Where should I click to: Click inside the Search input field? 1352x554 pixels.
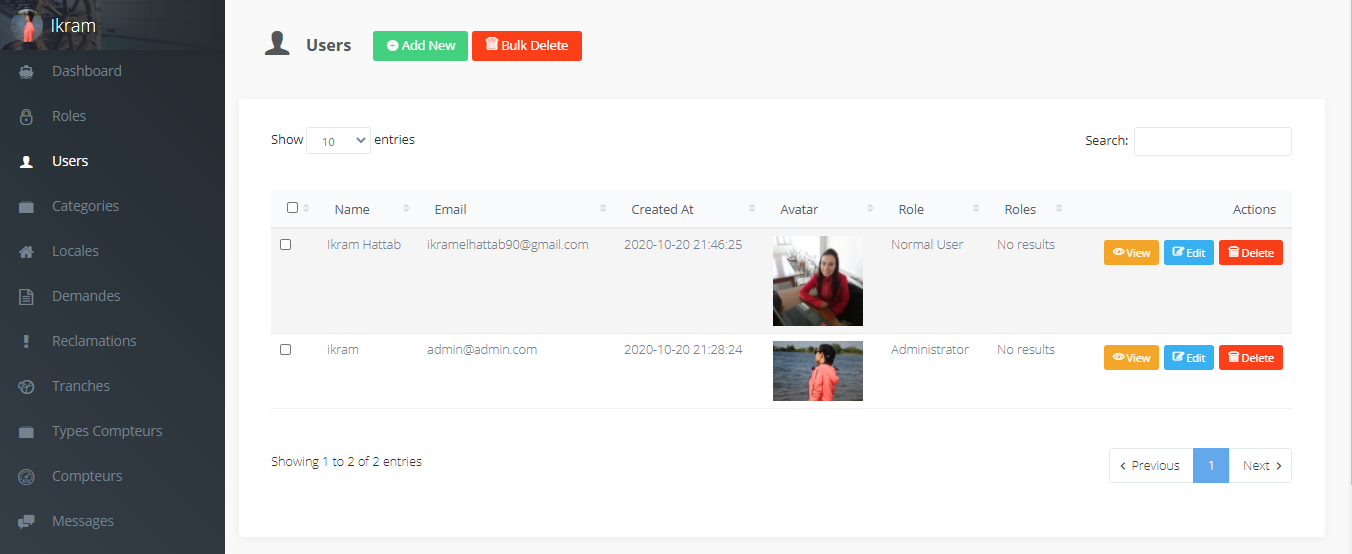point(1212,141)
